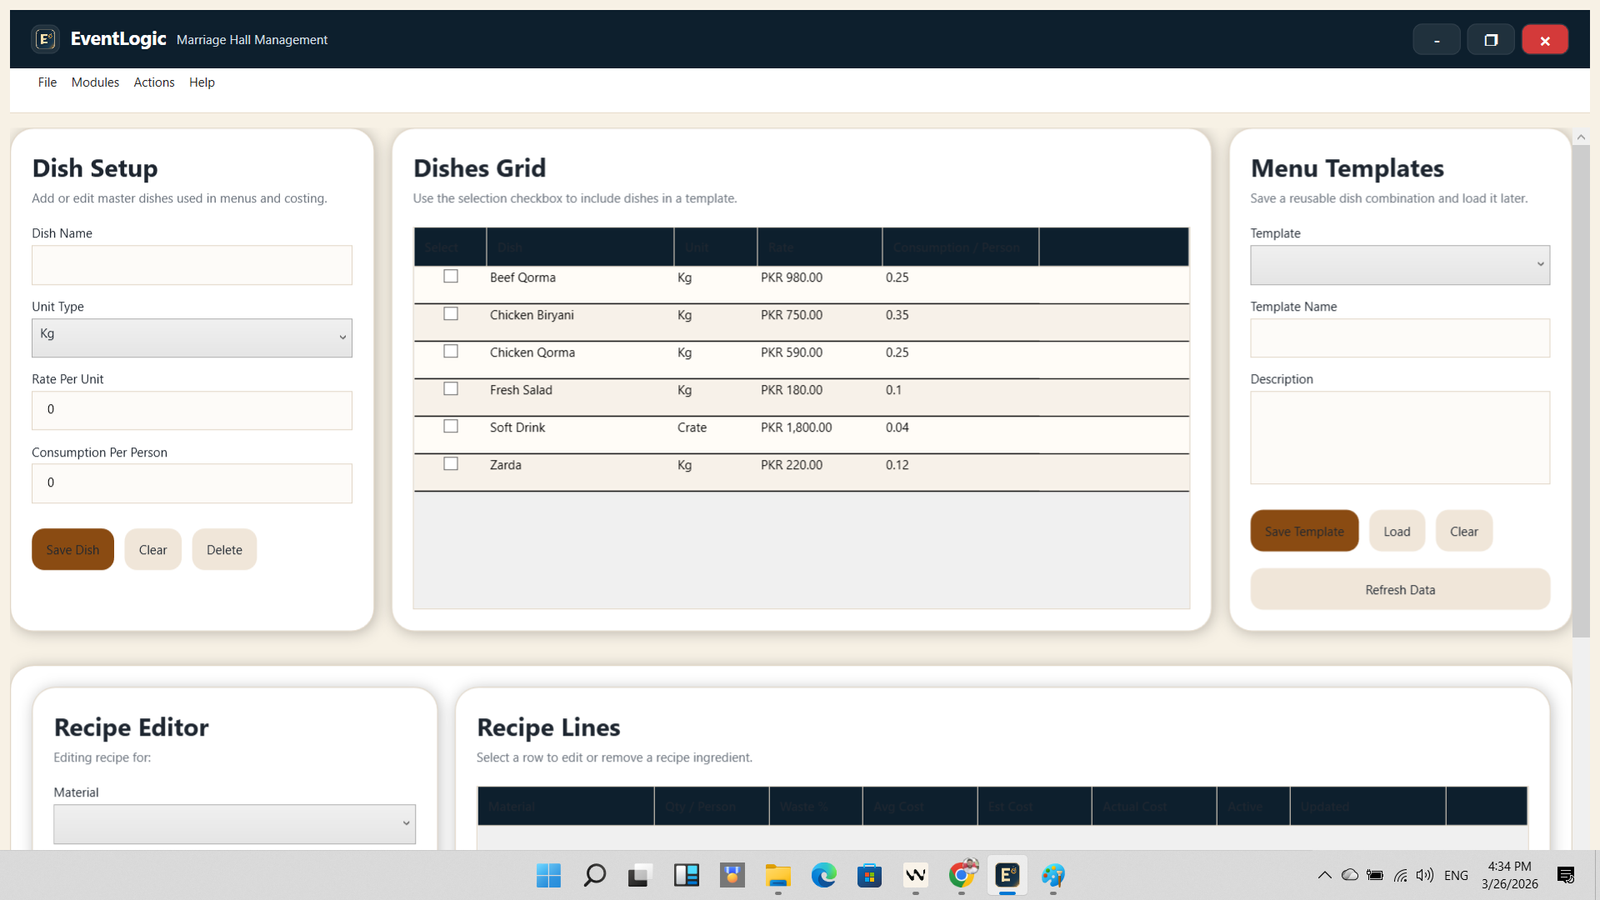
Task: Click the Save Template button
Action: pyautogui.click(x=1304, y=530)
